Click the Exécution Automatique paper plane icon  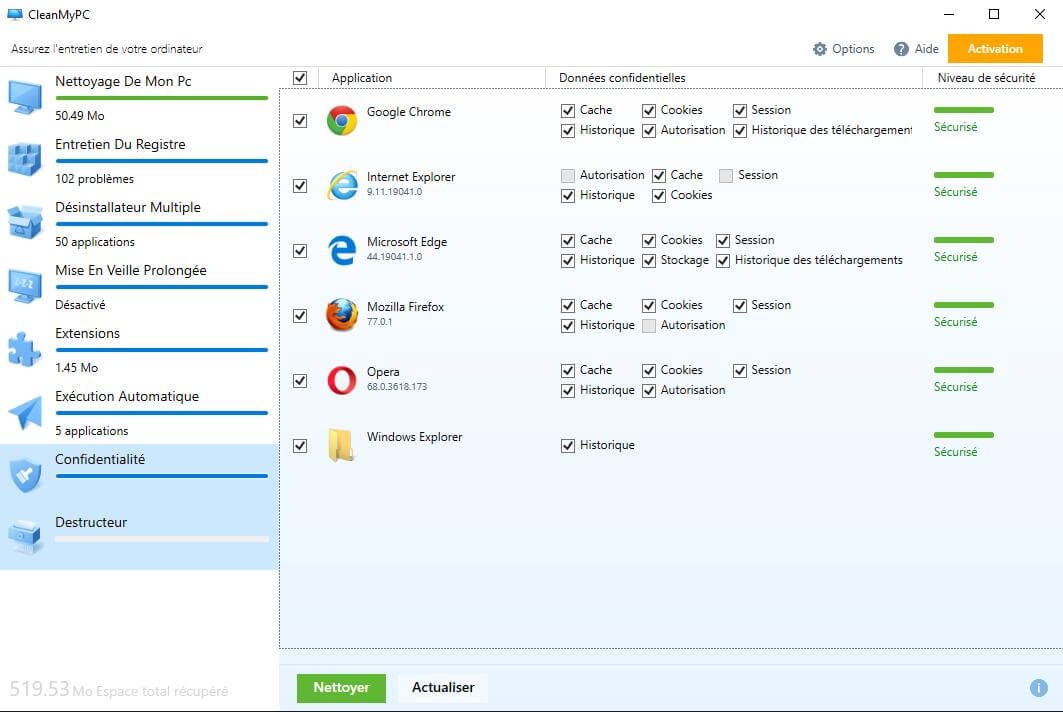click(25, 412)
